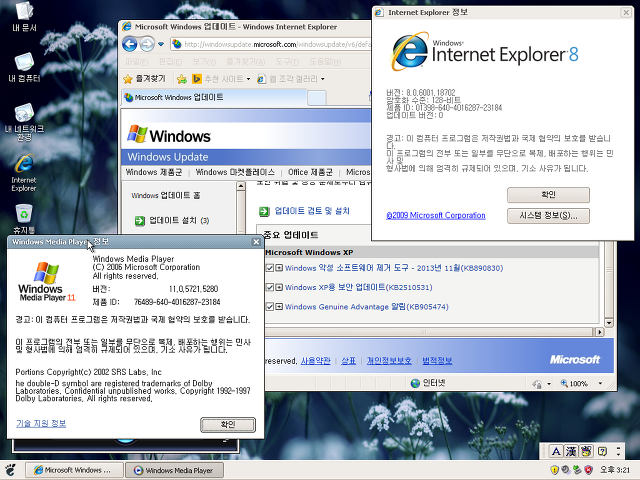Click the zoom magnifier 100% button
The height and width of the screenshot is (480, 640).
pyautogui.click(x=574, y=384)
